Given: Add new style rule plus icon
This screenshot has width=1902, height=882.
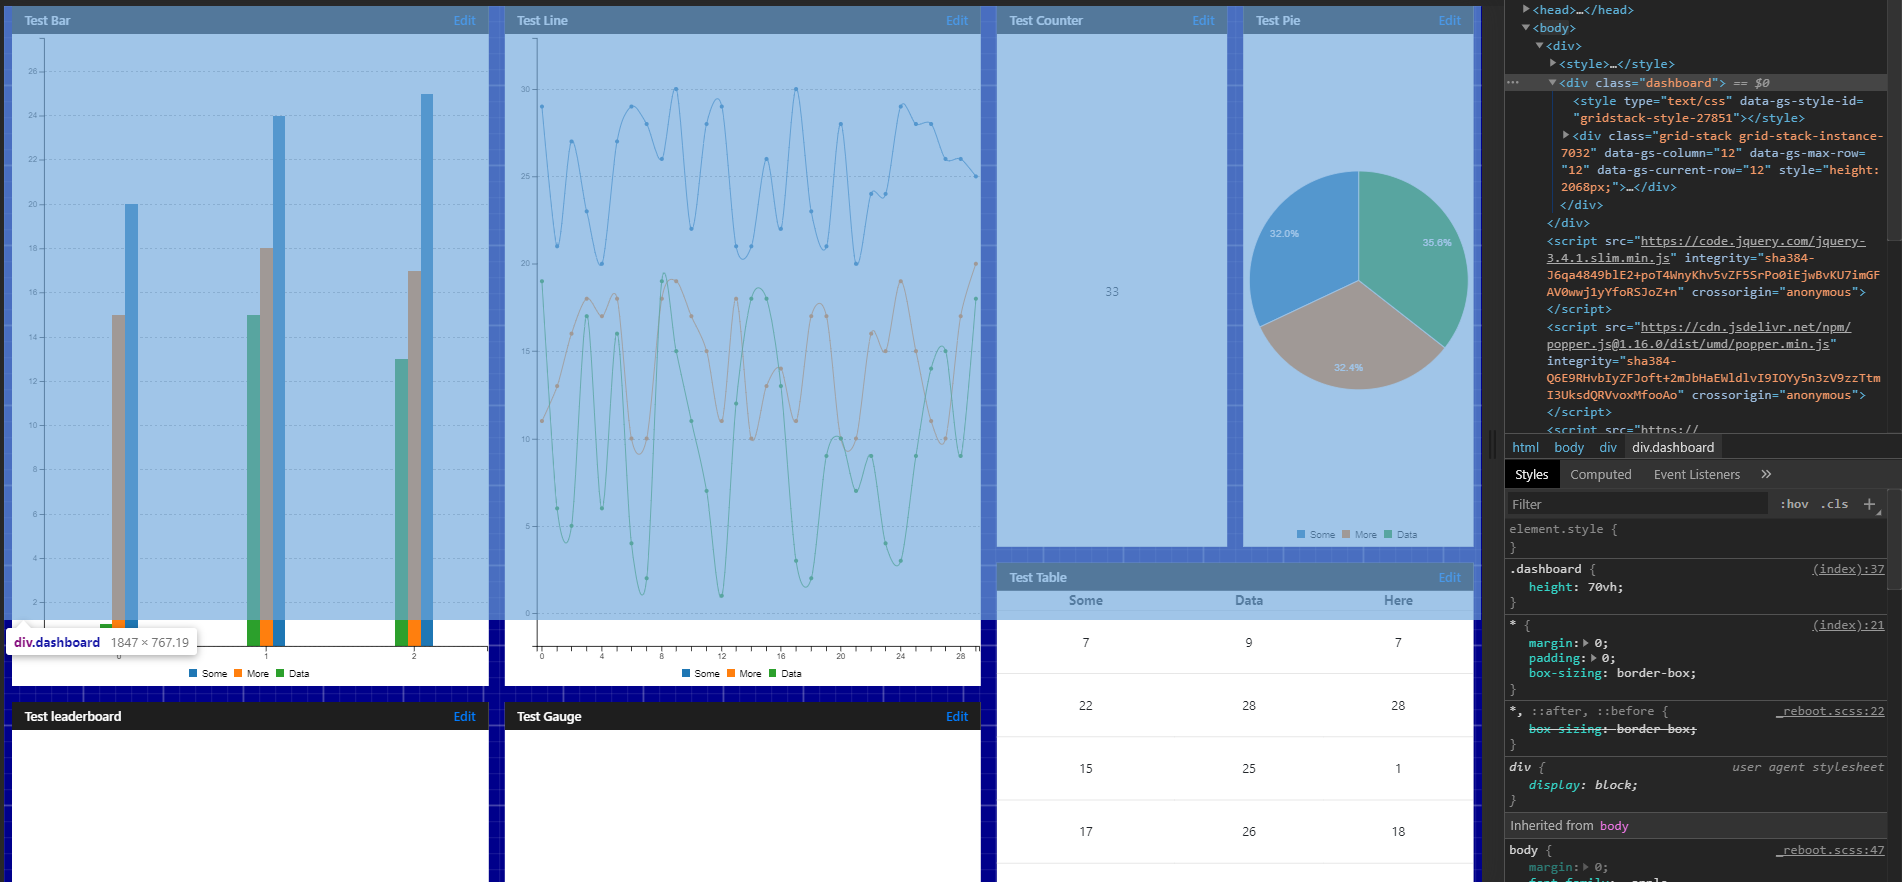Looking at the screenshot, I should click(1869, 504).
